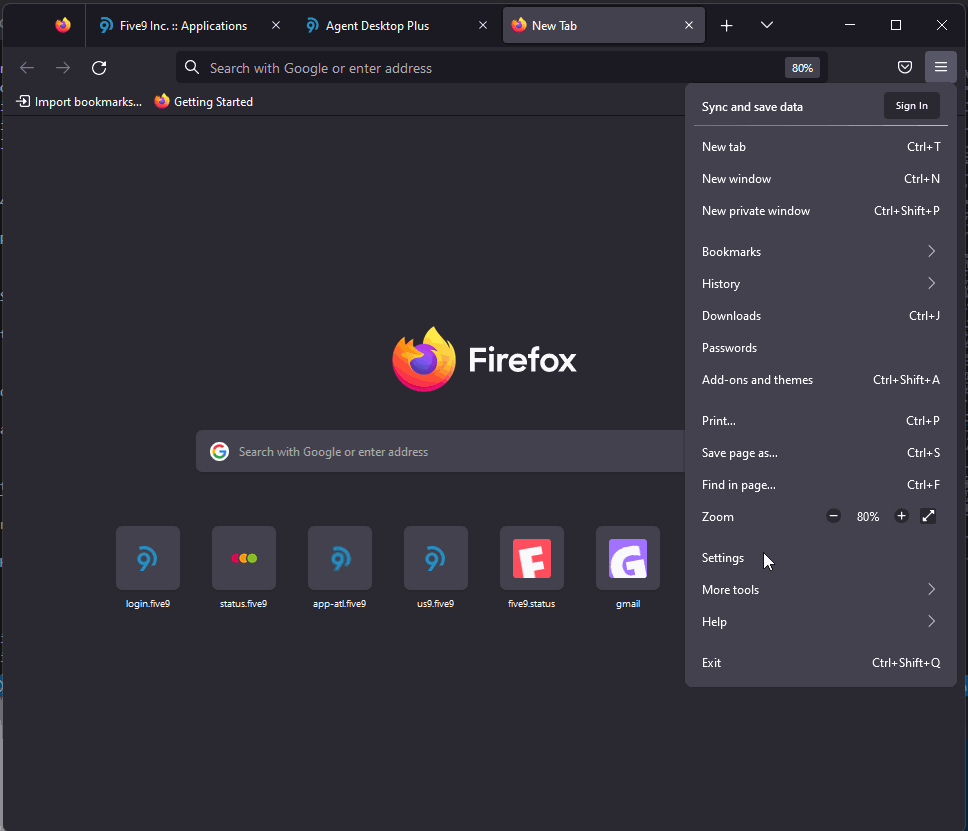Open the Firefox hamburger application menu button
The width and height of the screenshot is (968, 831).
[940, 67]
